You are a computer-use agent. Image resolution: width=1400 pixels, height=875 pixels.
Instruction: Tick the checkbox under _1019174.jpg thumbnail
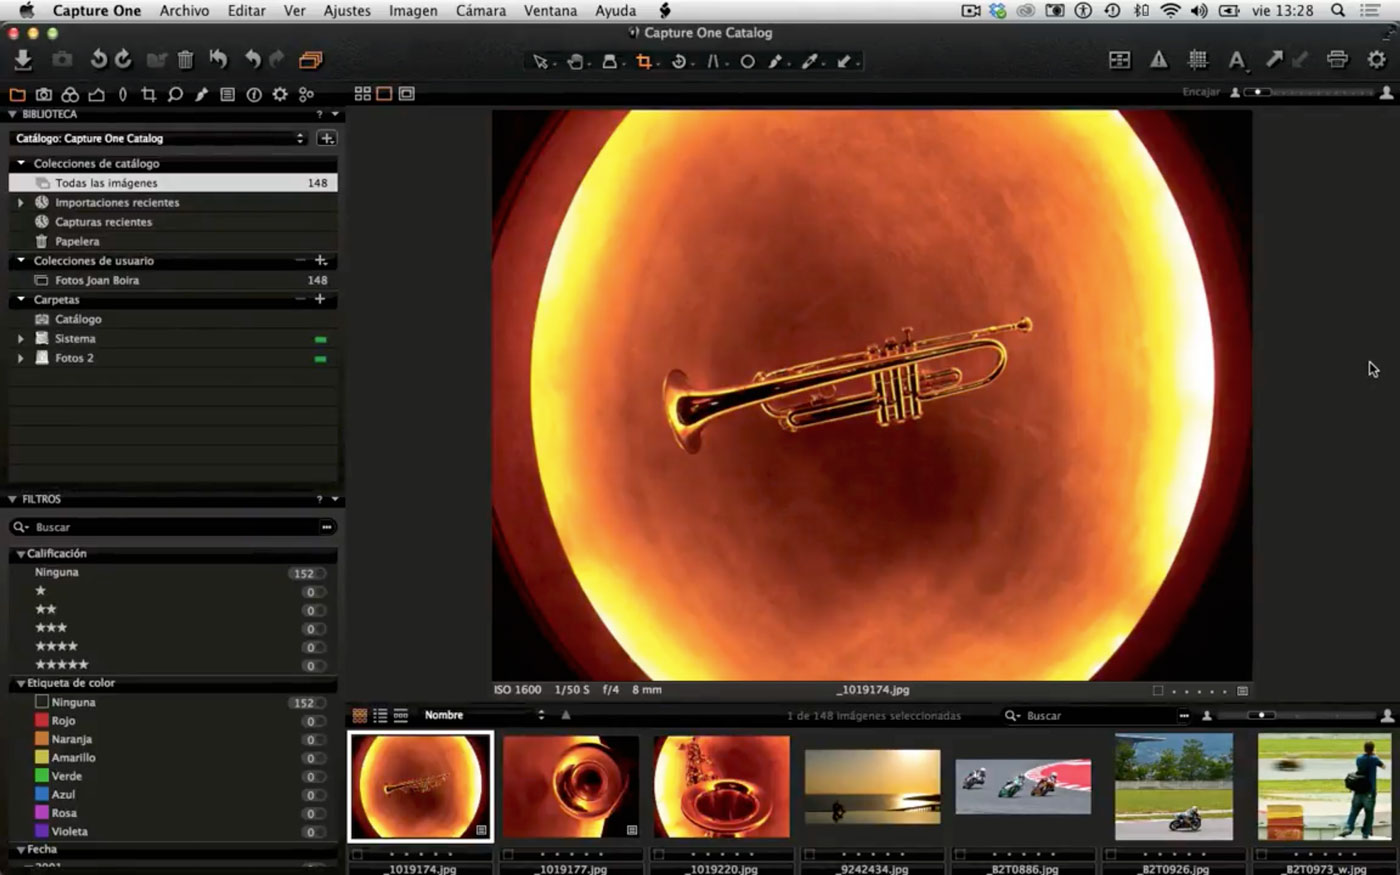358,854
